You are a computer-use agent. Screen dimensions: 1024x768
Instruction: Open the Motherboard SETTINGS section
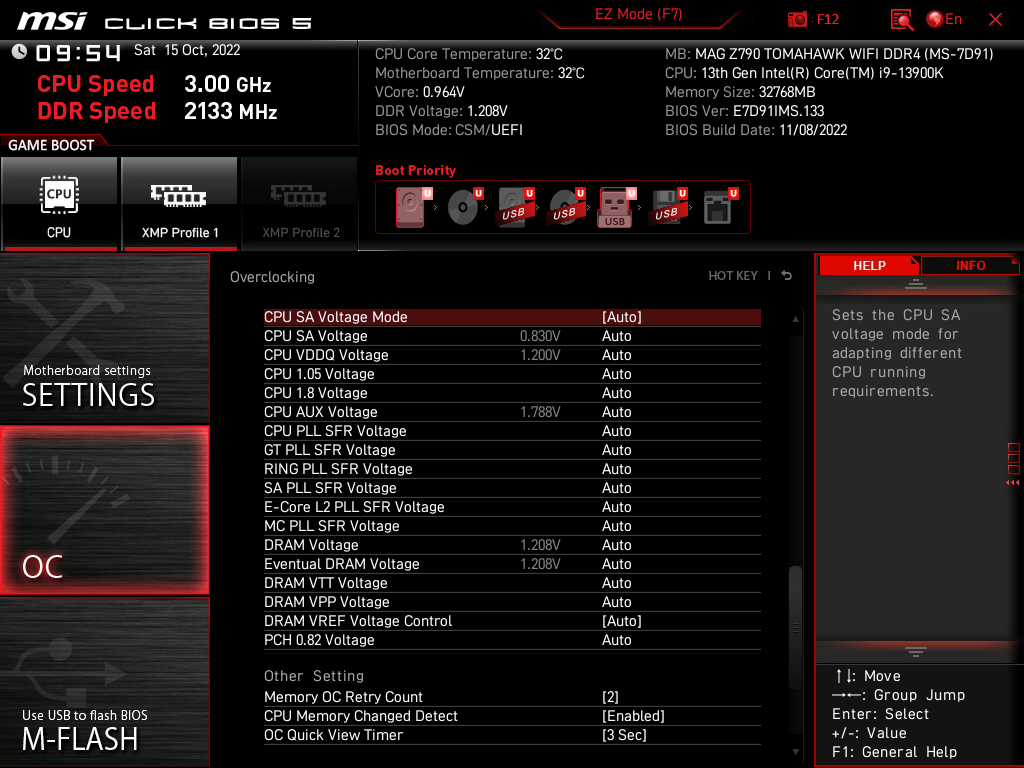click(x=104, y=338)
